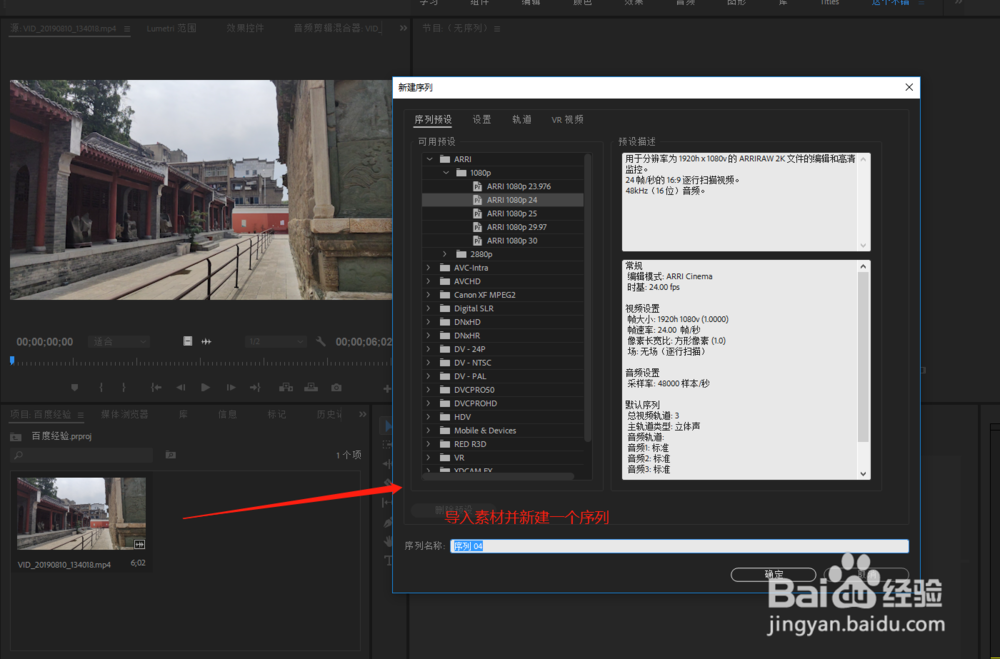Click the search bin icon in Project panel

point(170,455)
